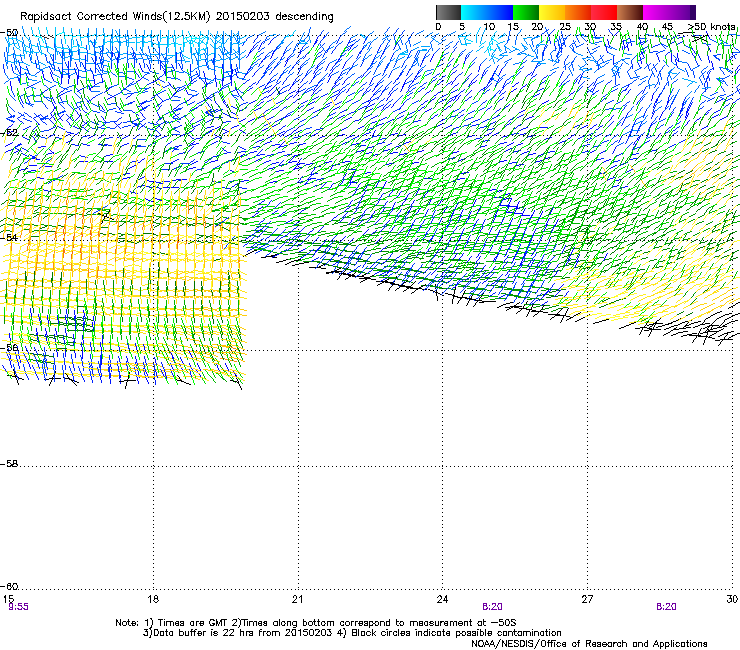Click the magenta 40-45 knots legend swatch
Image resolution: width=740 pixels, height=650 pixels.
click(656, 12)
